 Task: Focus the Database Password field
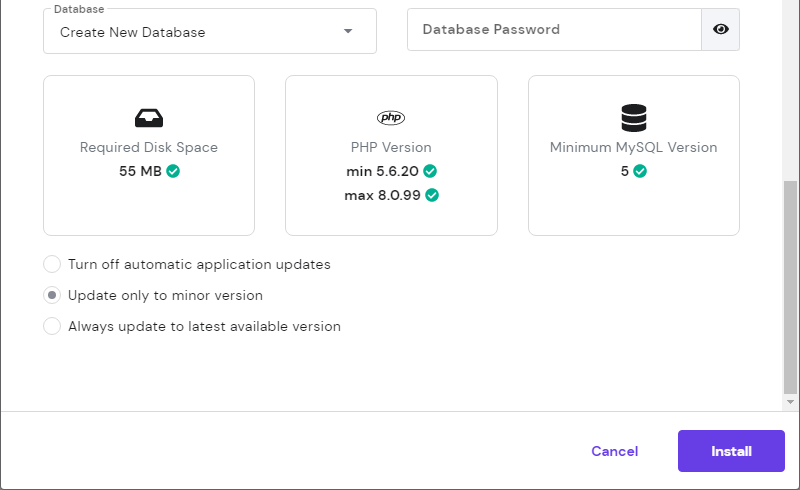click(x=554, y=30)
